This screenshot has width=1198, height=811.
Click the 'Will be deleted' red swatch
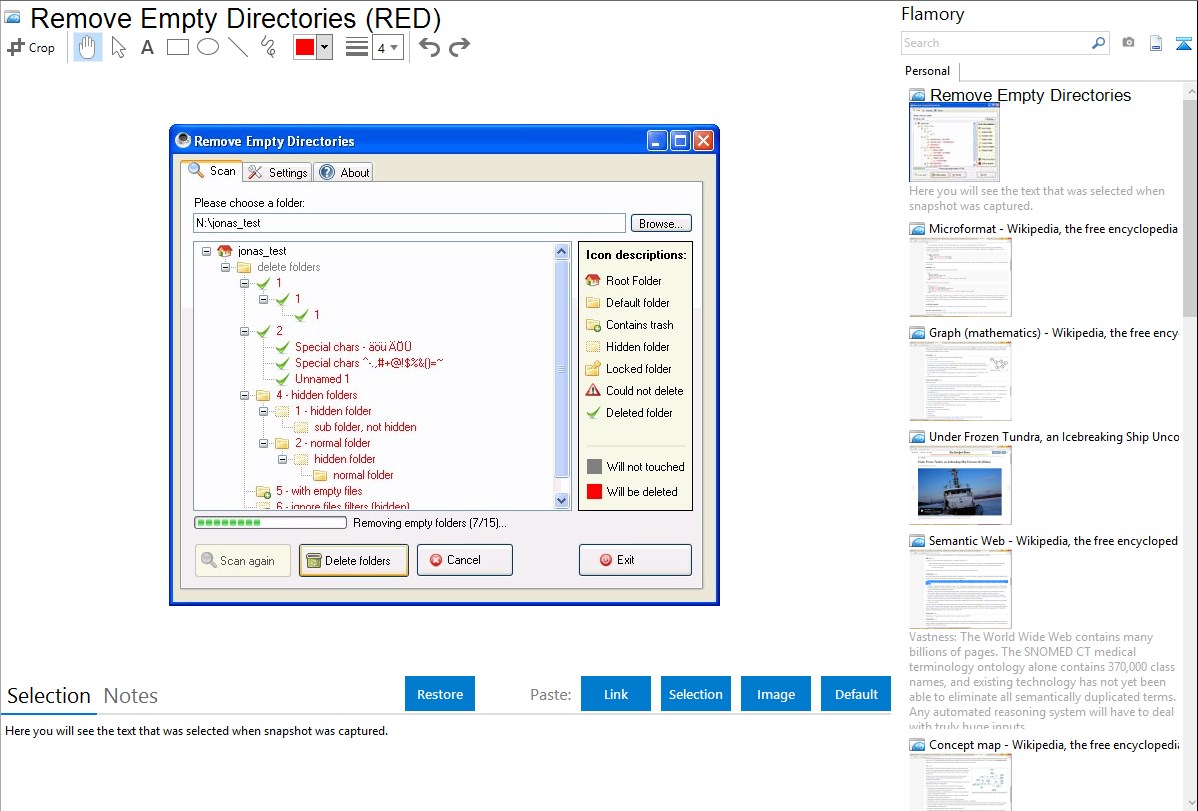[594, 491]
